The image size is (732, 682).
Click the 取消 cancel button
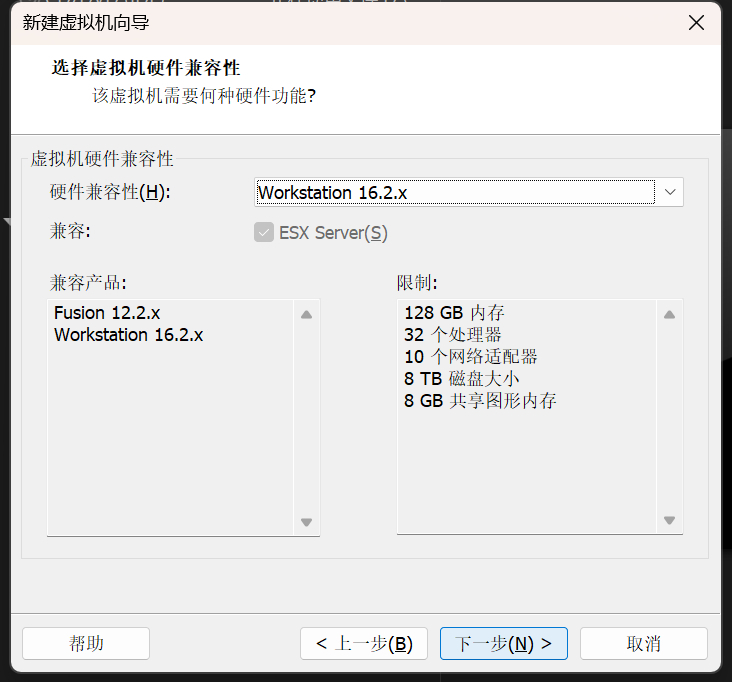(x=644, y=643)
